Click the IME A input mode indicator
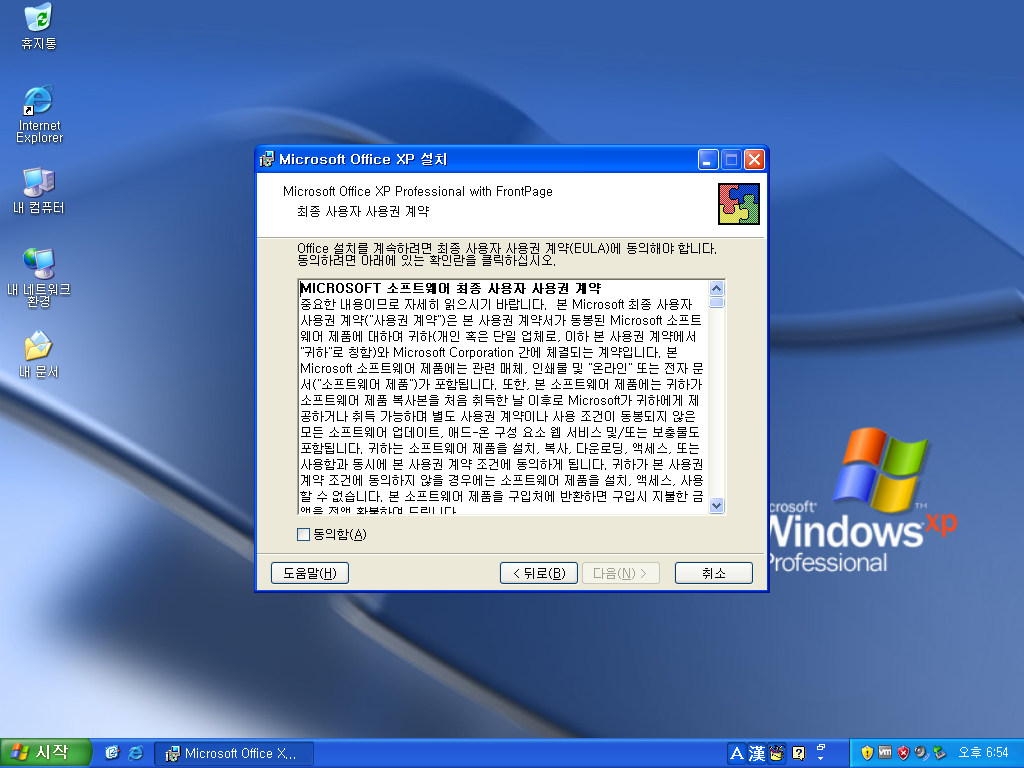The width and height of the screenshot is (1024, 768). click(737, 754)
